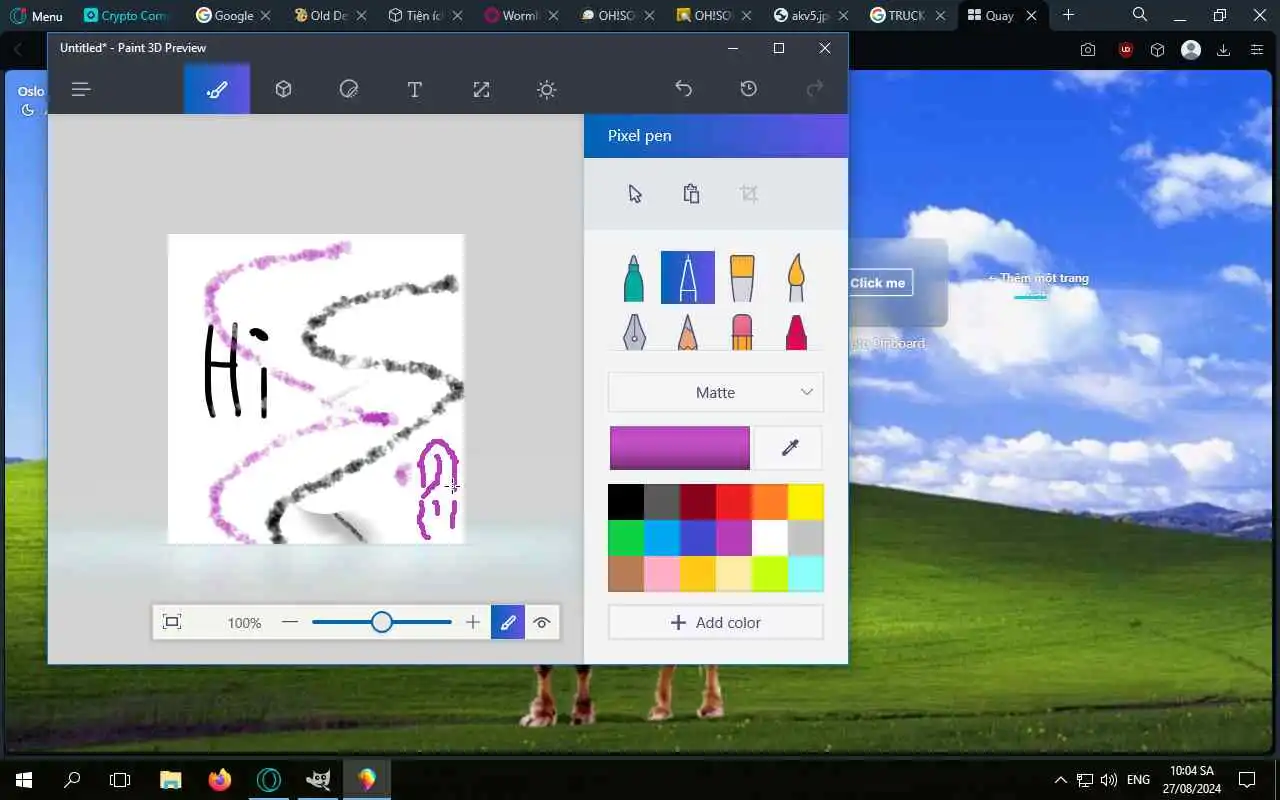The width and height of the screenshot is (1280, 800).
Task: Show hidden system tray icons
Action: pyautogui.click(x=1060, y=780)
